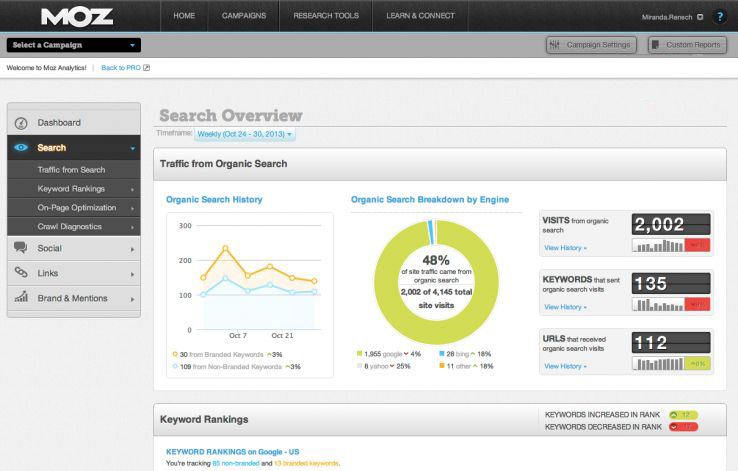Click the Brand & Mentions chart icon
The height and width of the screenshot is (471, 738).
21,297
